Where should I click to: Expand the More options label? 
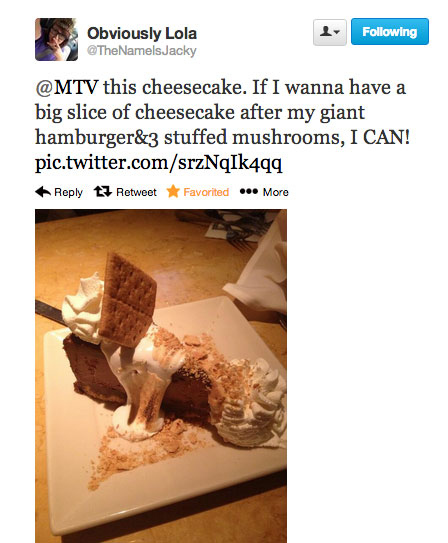[276, 192]
